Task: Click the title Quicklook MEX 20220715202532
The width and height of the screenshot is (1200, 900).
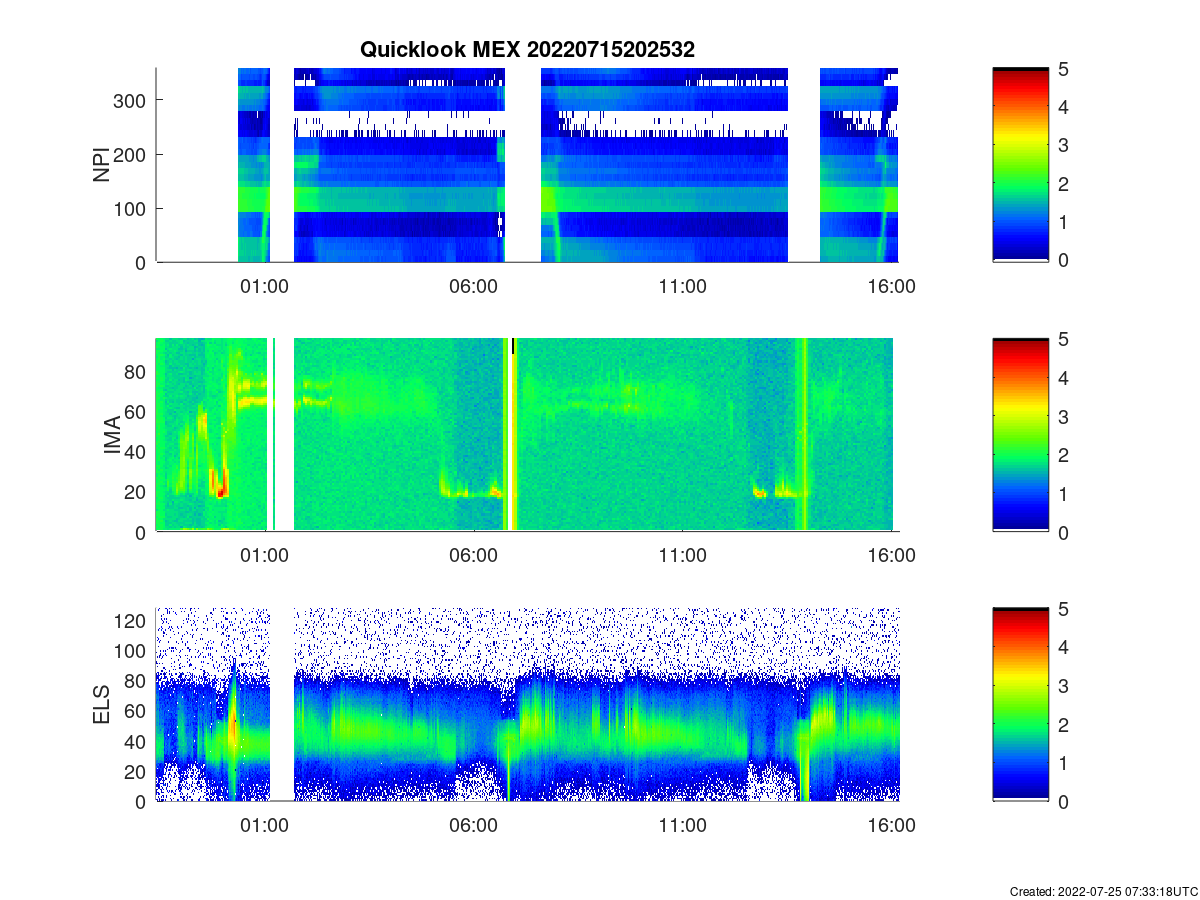Action: coord(527,49)
